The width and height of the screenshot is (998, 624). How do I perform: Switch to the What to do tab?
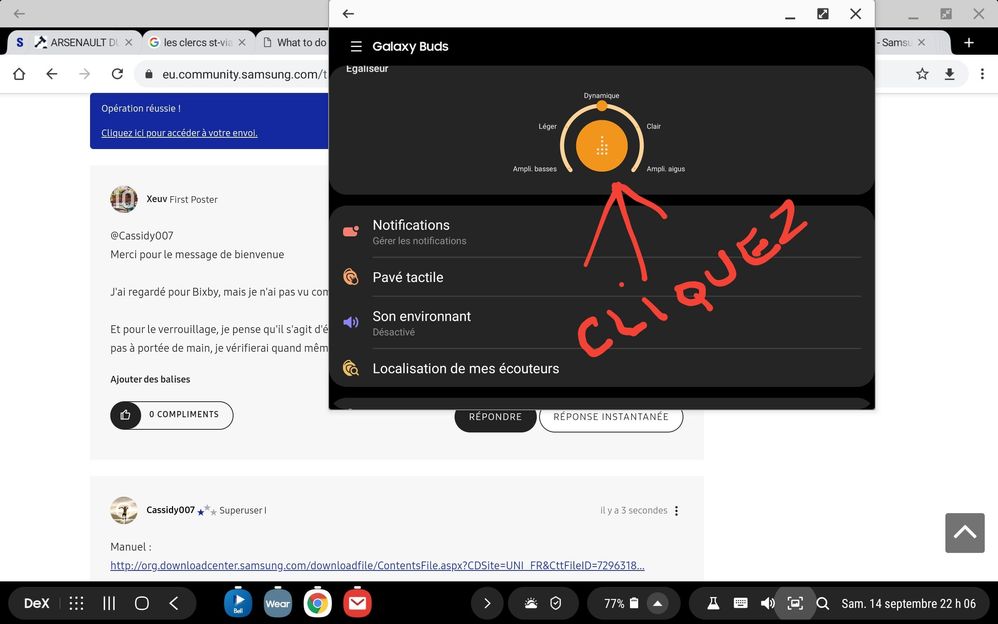(294, 43)
